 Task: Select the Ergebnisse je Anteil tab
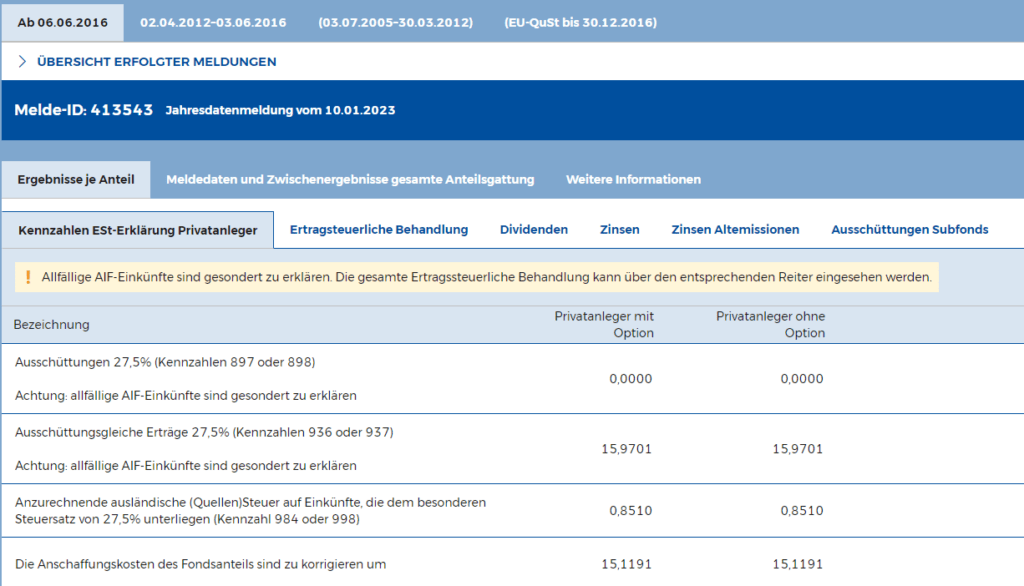76,179
